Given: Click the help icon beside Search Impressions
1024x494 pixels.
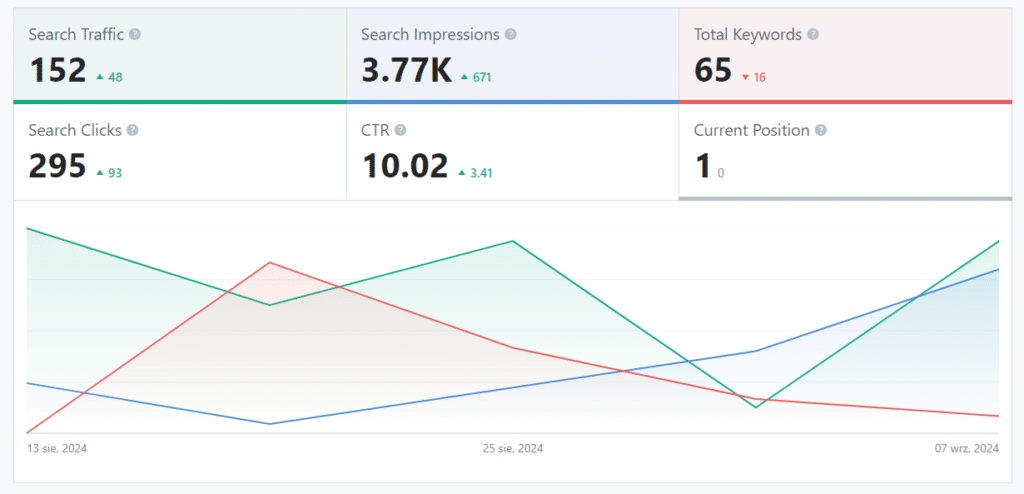Looking at the screenshot, I should (511, 35).
